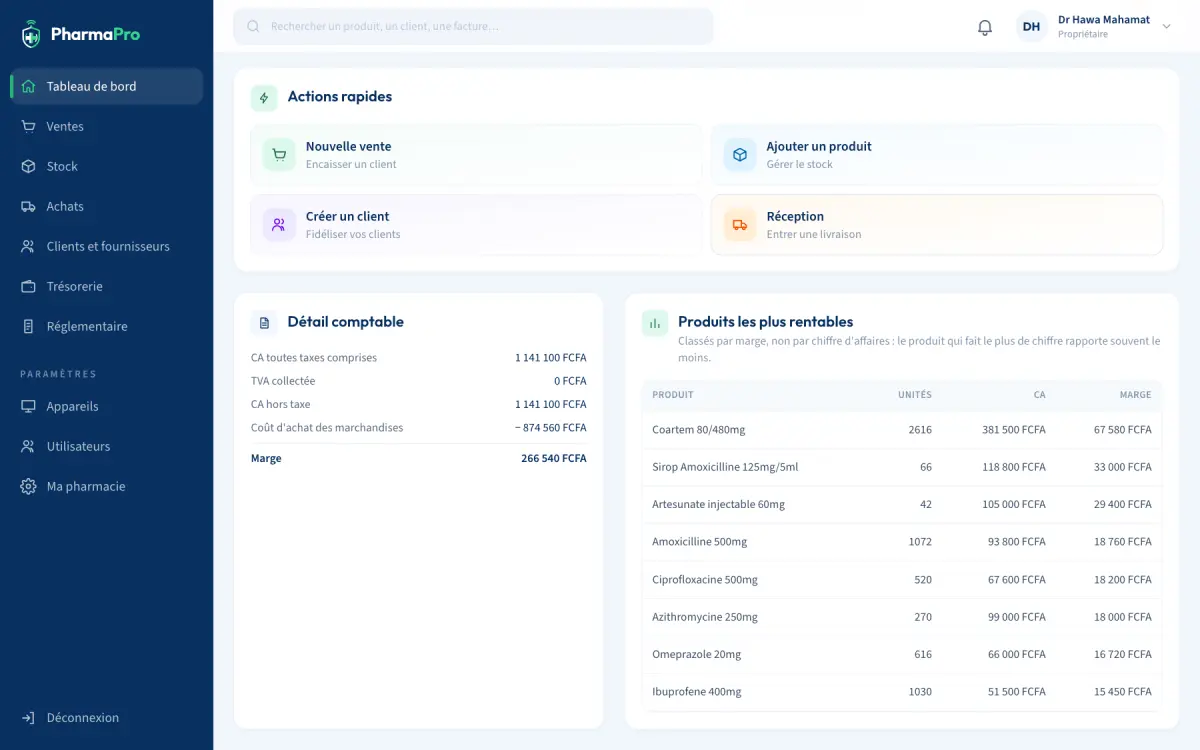Click the Stock box icon in sidebar
The width and height of the screenshot is (1200, 750).
[28, 166]
